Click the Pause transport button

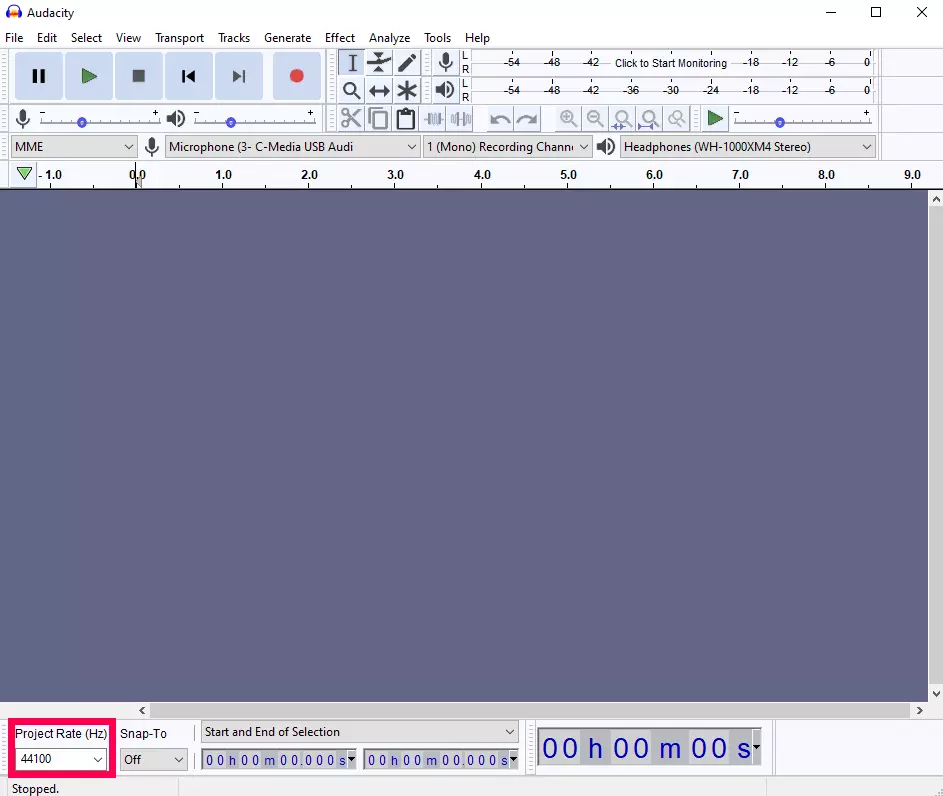tap(39, 76)
